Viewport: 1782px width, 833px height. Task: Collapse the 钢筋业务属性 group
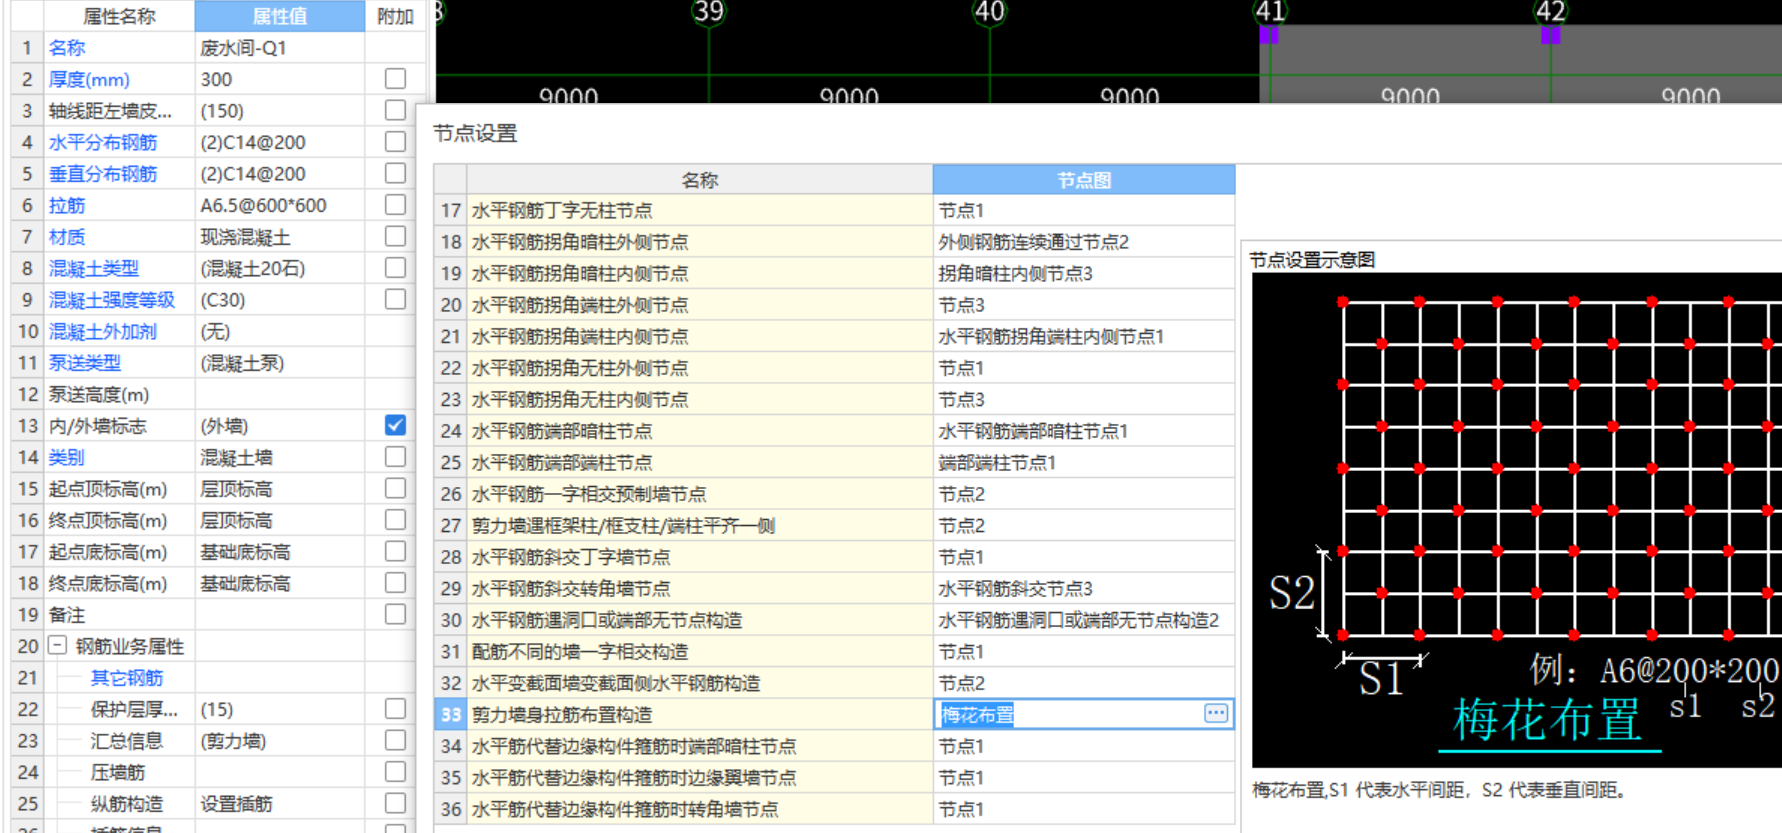click(x=58, y=646)
